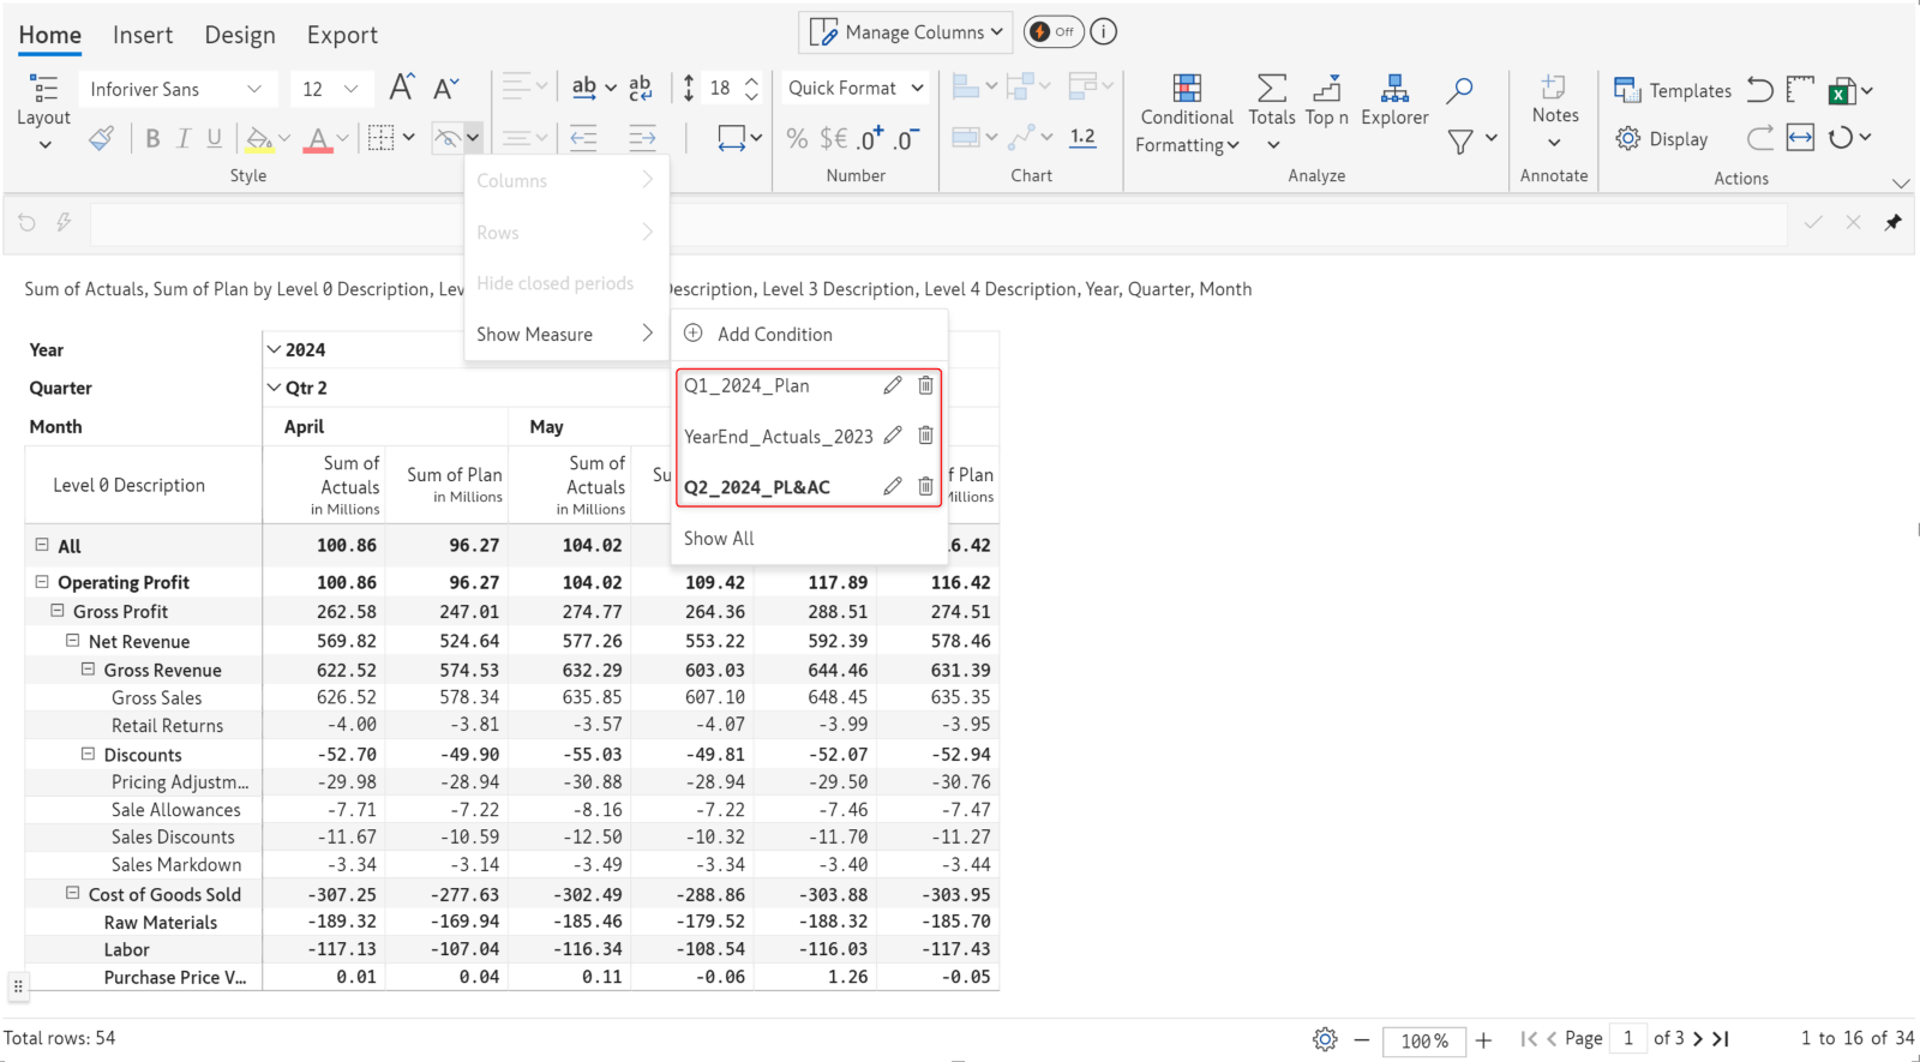Open the Explorer tool
Screen dimensions: 1920x1062
click(x=1394, y=100)
